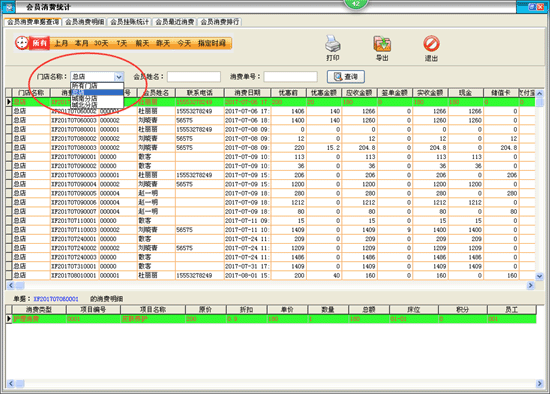Click the 导出 export icon
Image resolution: width=550 pixels, height=394 pixels.
coord(382,44)
